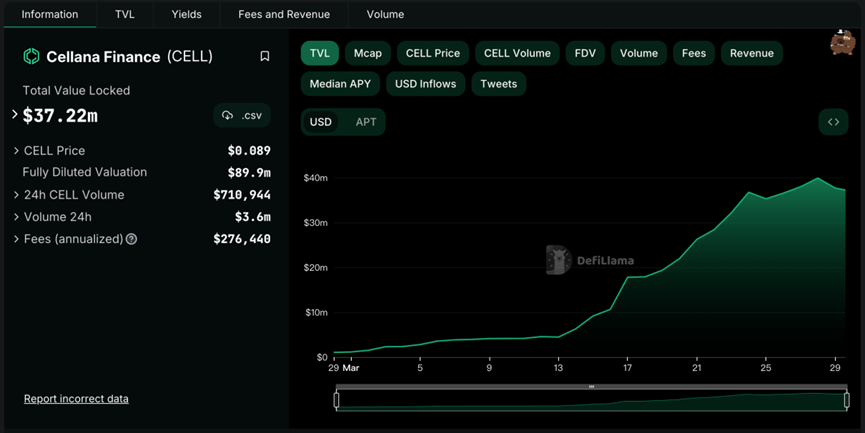Expand the Fees (annualized) row
The image size is (865, 433).
[x=16, y=239]
